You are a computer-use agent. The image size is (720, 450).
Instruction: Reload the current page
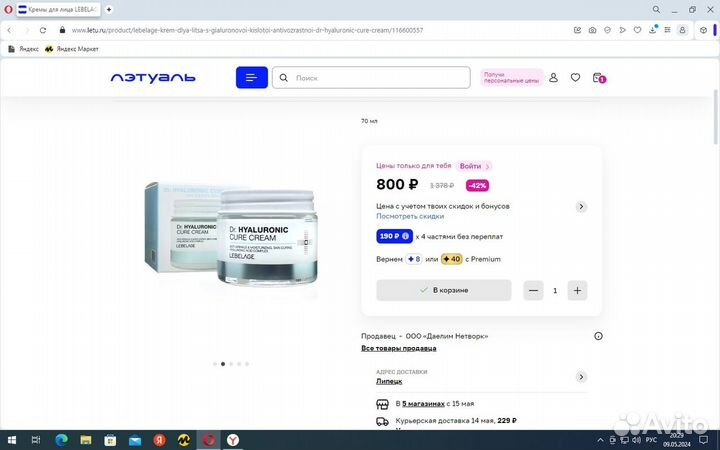[43, 30]
